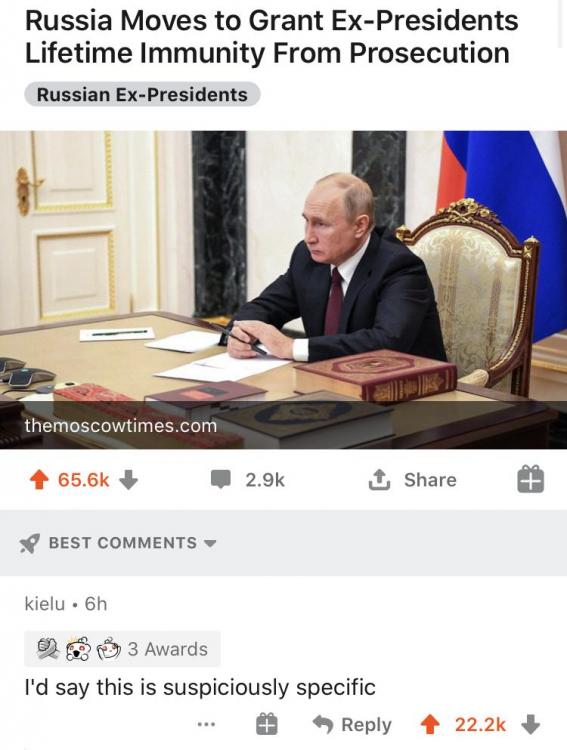Downvote kielu's comment
Viewport: 567px width, 750px height.
coord(530,724)
